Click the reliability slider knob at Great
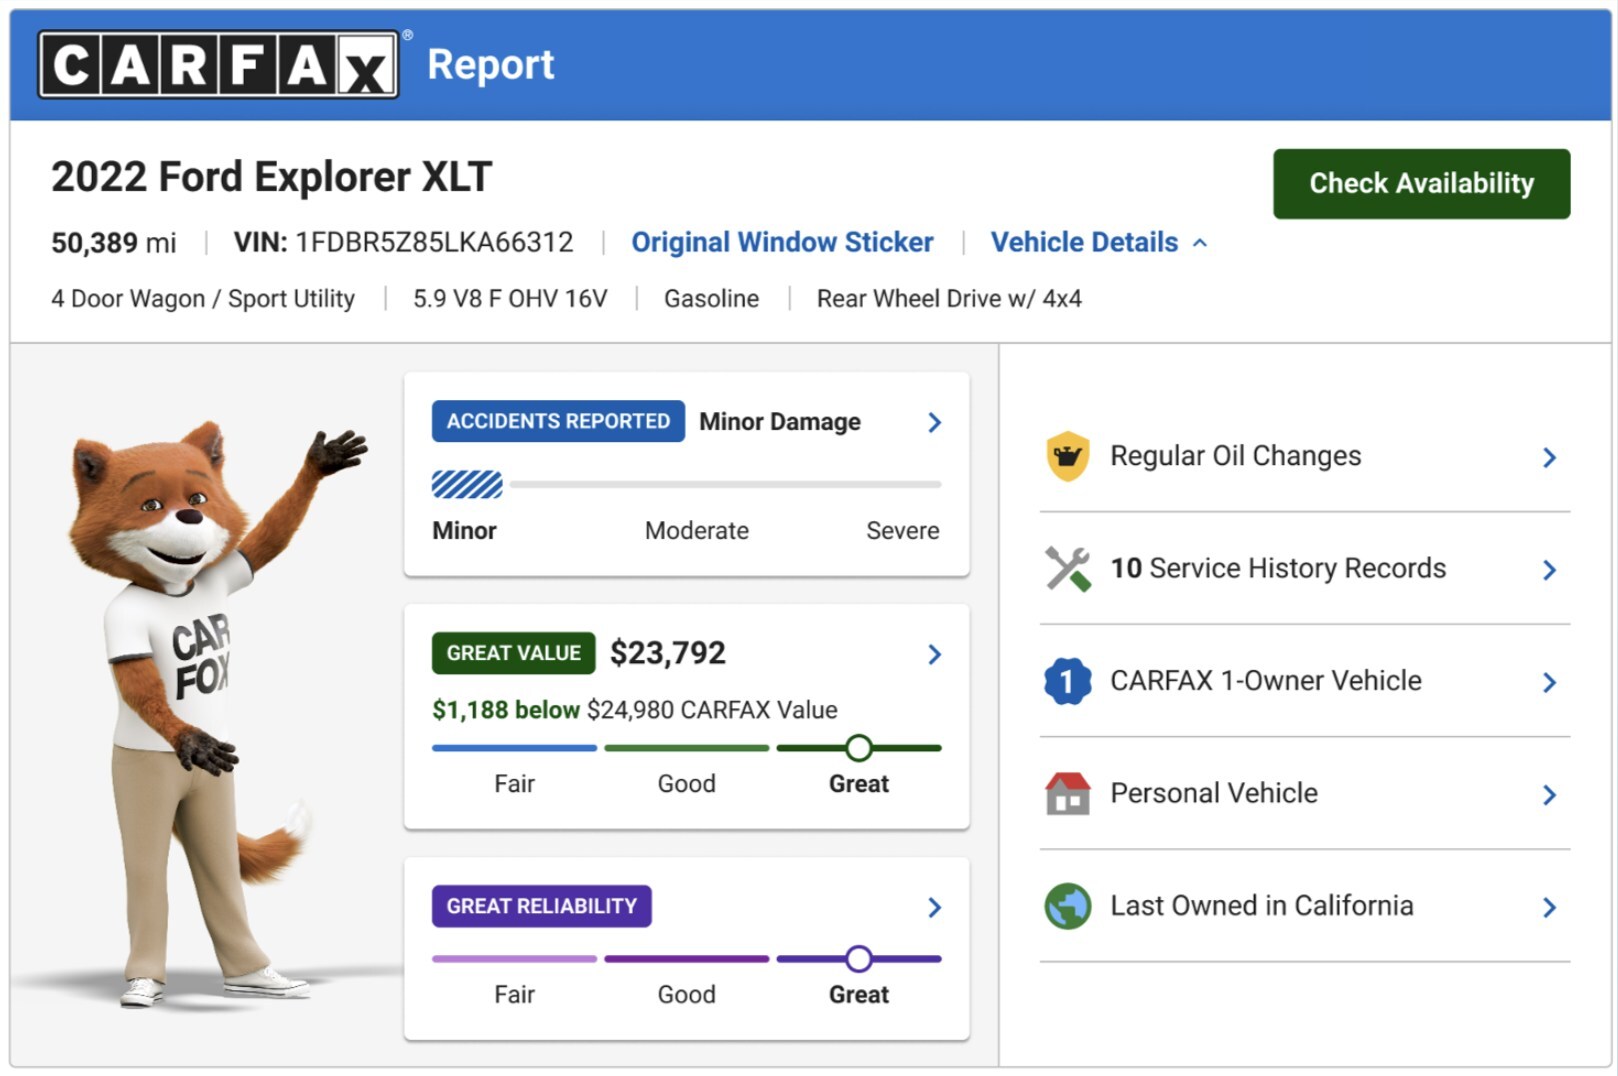This screenshot has width=1618, height=1076. [858, 959]
